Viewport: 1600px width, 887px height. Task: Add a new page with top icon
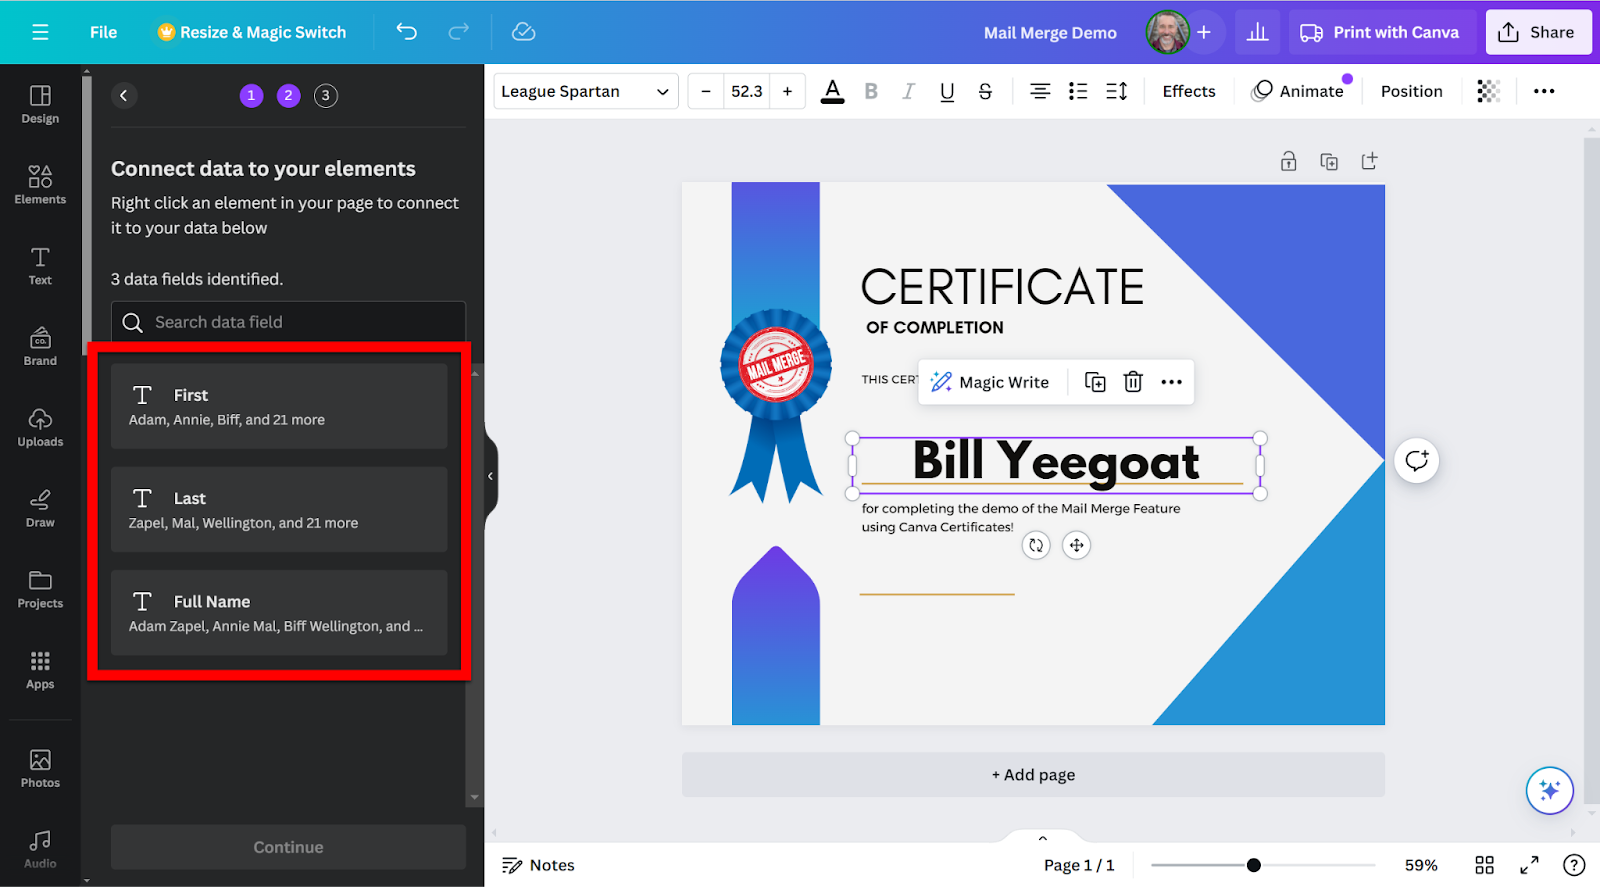(x=1369, y=161)
